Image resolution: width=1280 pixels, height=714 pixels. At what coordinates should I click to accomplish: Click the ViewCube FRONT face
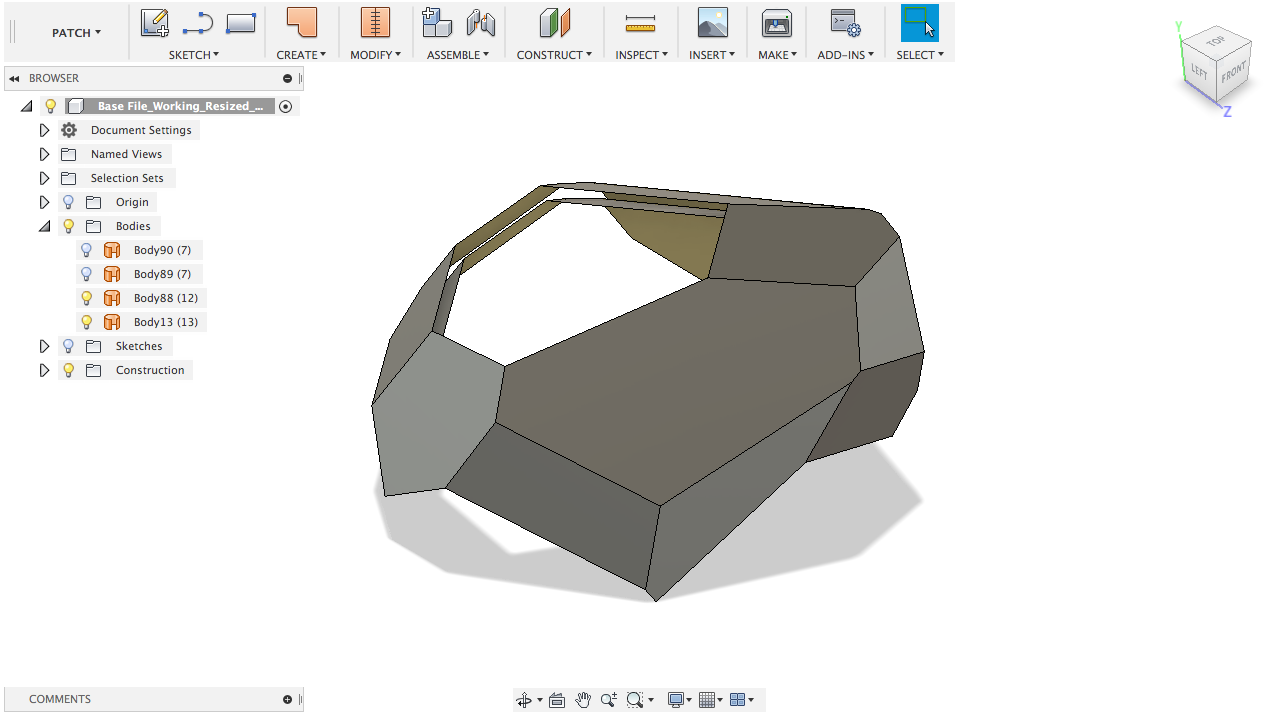pos(1234,71)
